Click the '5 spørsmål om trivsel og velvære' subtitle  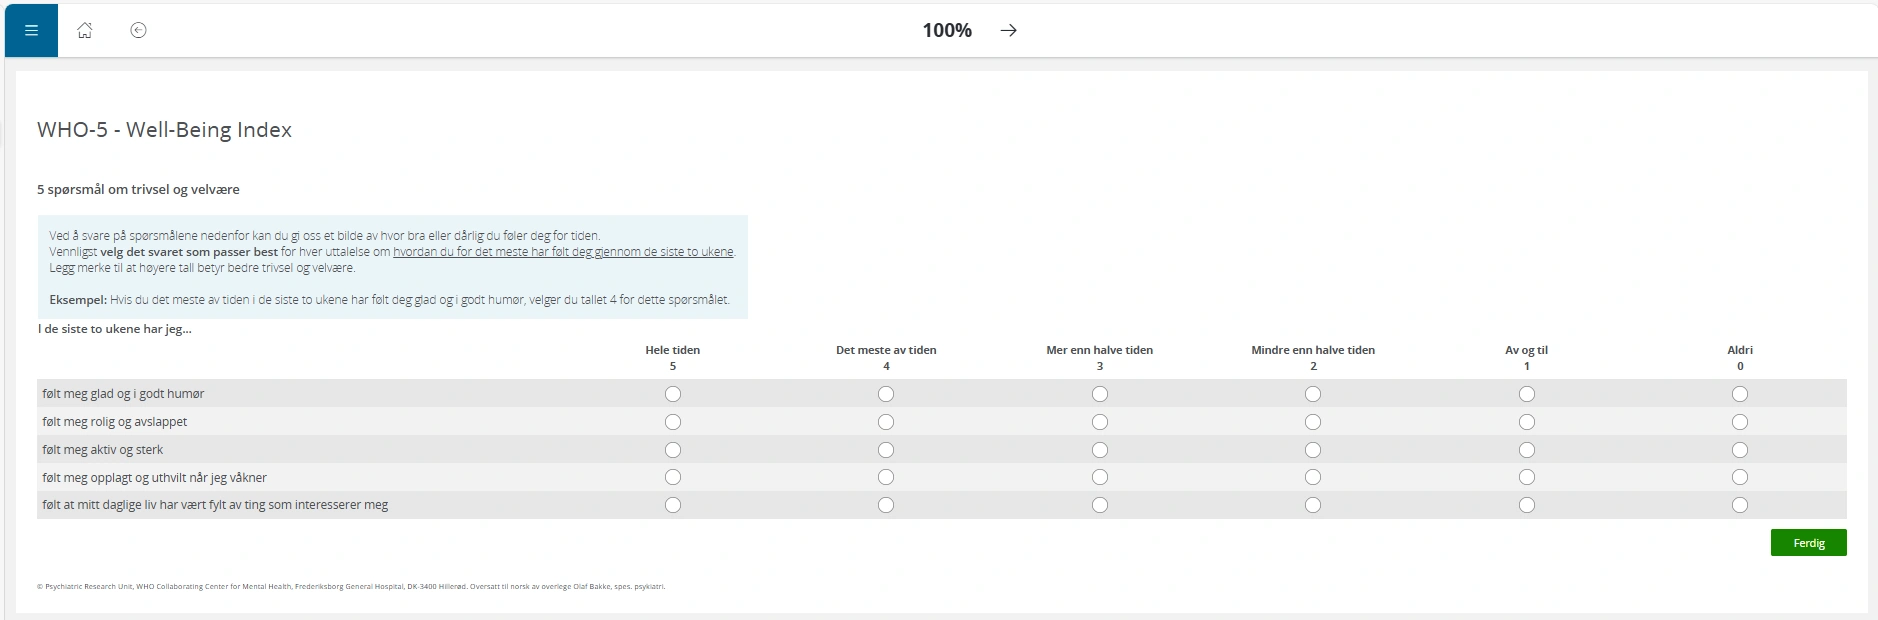coord(139,189)
